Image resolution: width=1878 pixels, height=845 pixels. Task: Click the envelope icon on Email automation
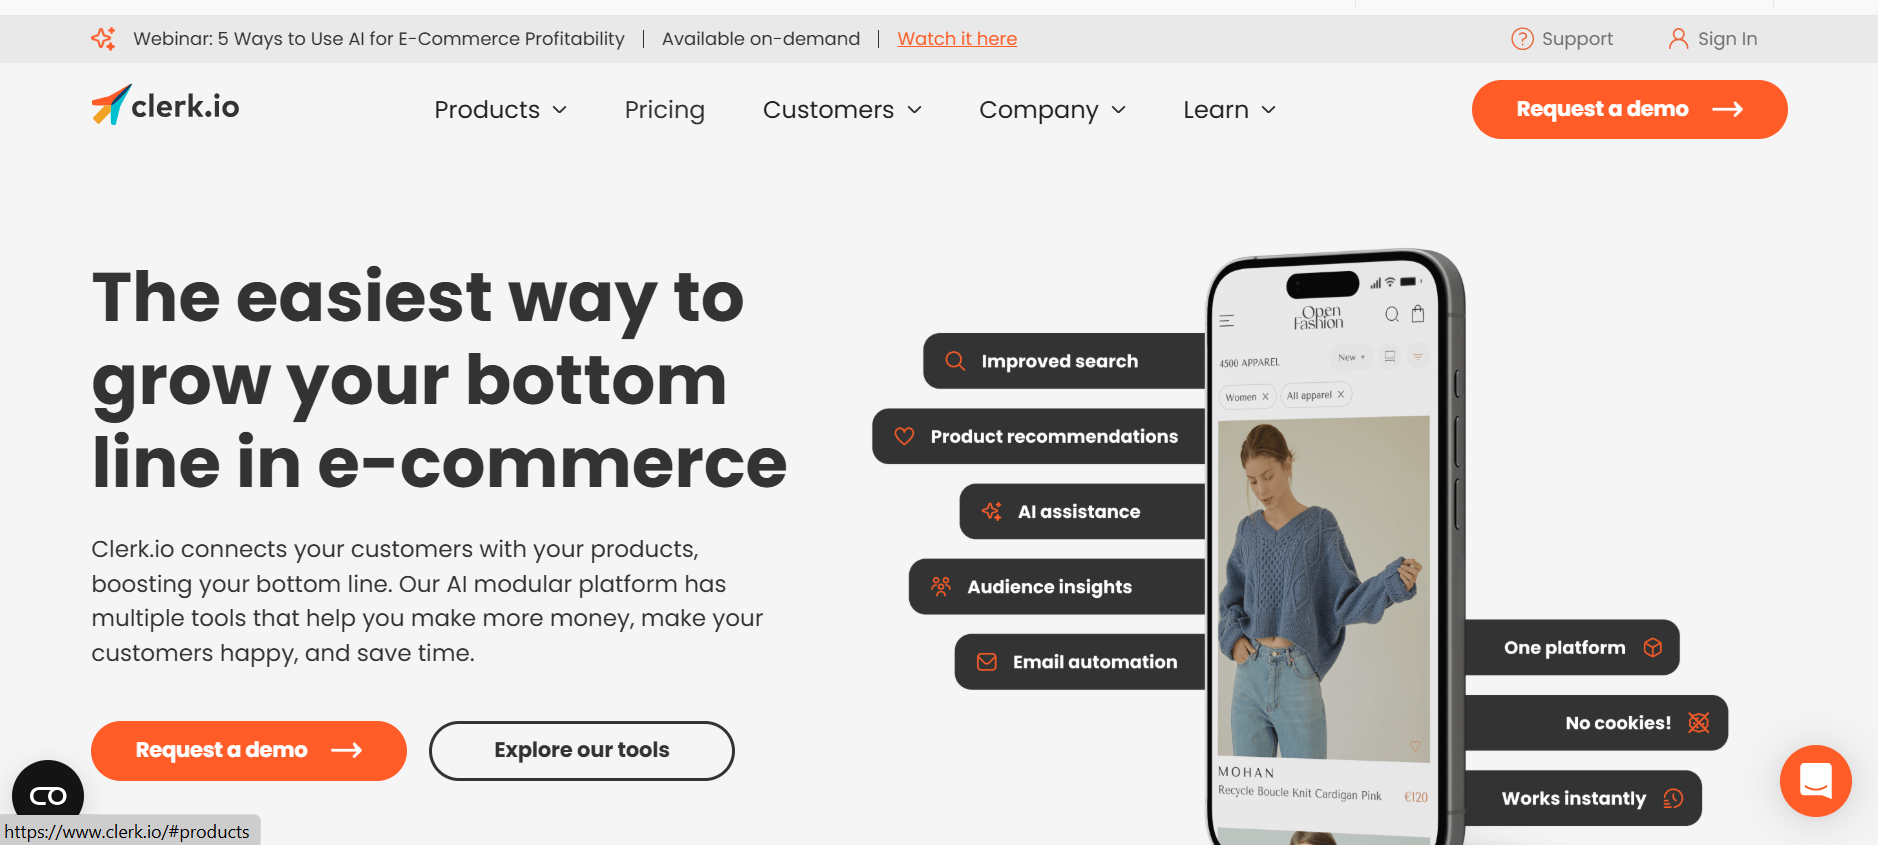tap(986, 662)
